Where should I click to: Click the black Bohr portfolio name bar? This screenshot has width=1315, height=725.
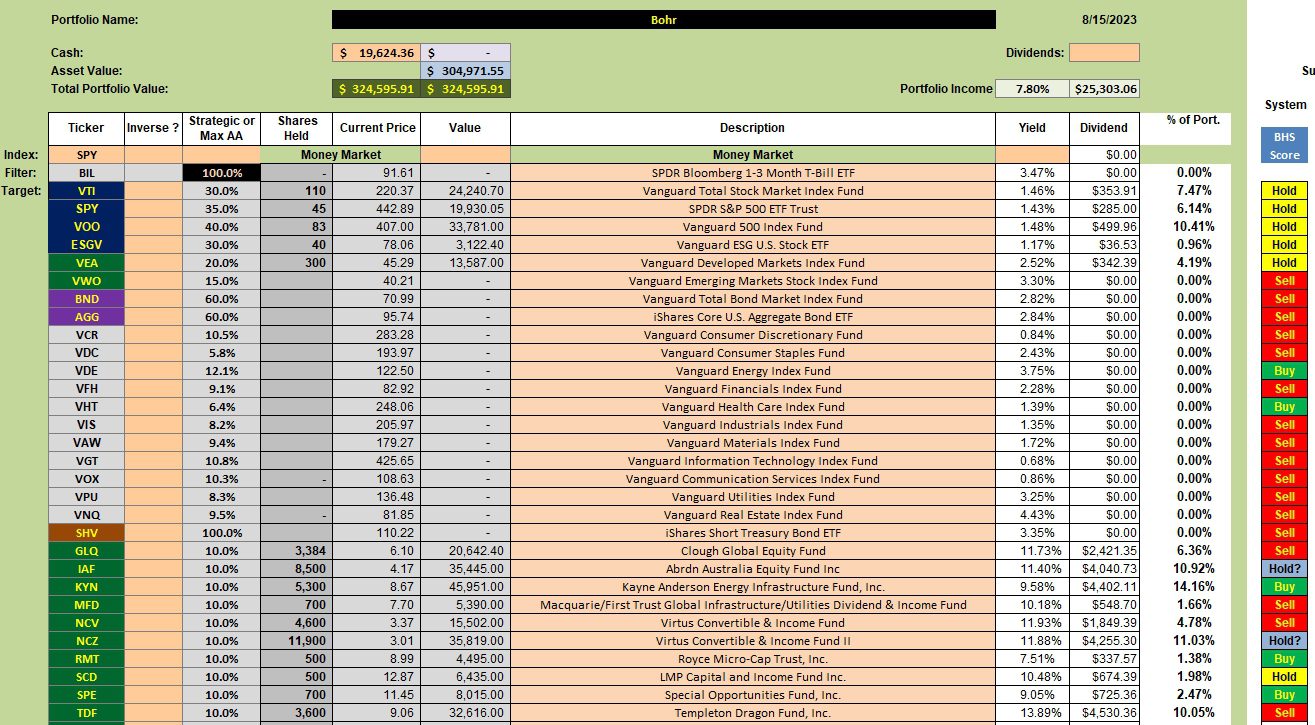(x=663, y=19)
